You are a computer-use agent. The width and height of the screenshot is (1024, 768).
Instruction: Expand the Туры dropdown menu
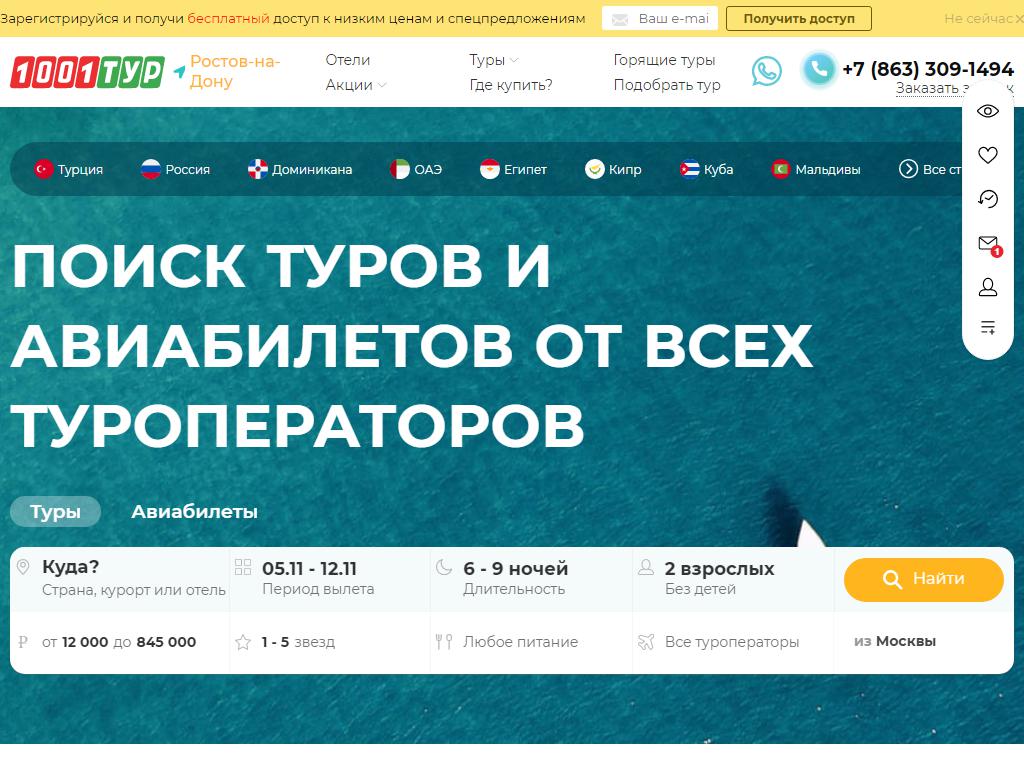tap(493, 60)
